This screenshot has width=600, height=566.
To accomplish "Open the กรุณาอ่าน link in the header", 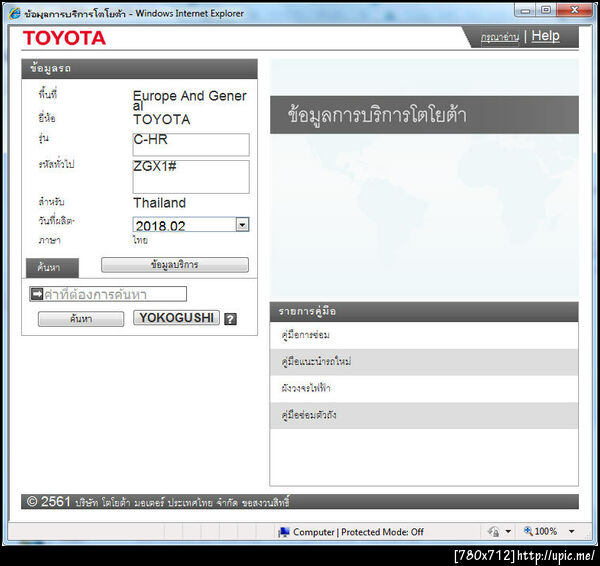I will pyautogui.click(x=500, y=37).
